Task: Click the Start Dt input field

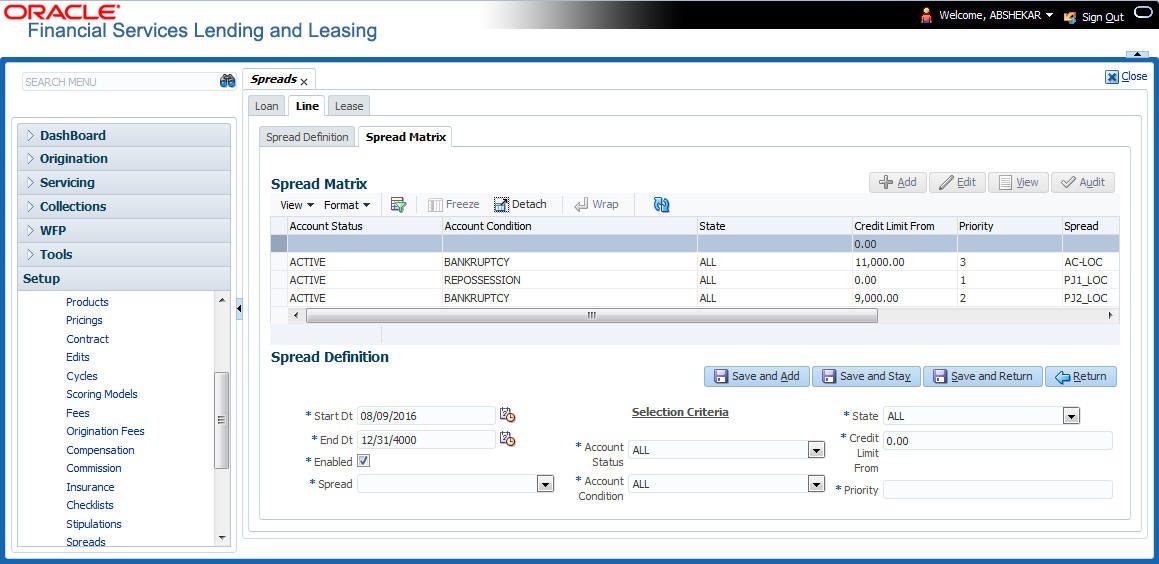Action: point(426,415)
